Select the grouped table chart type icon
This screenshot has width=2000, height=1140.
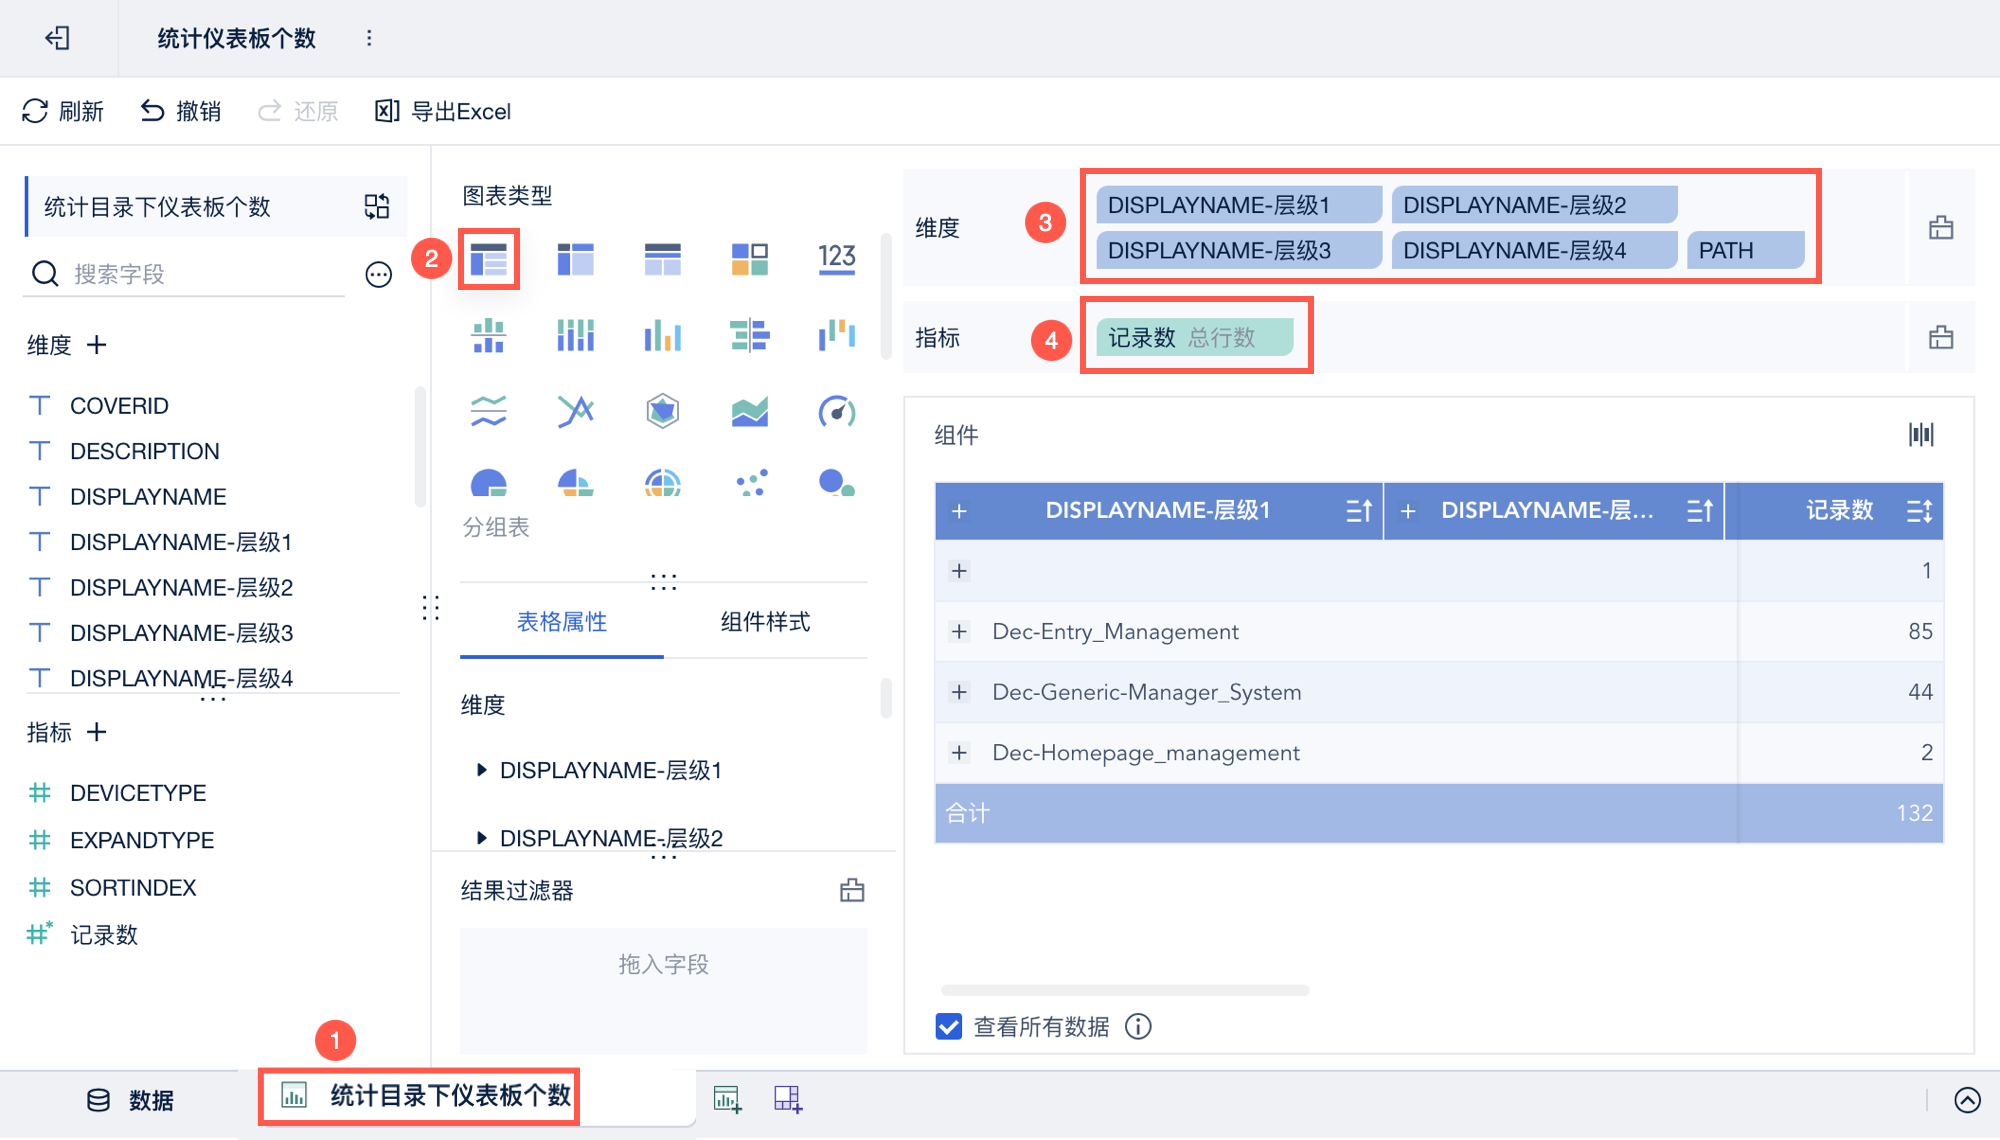coord(489,260)
